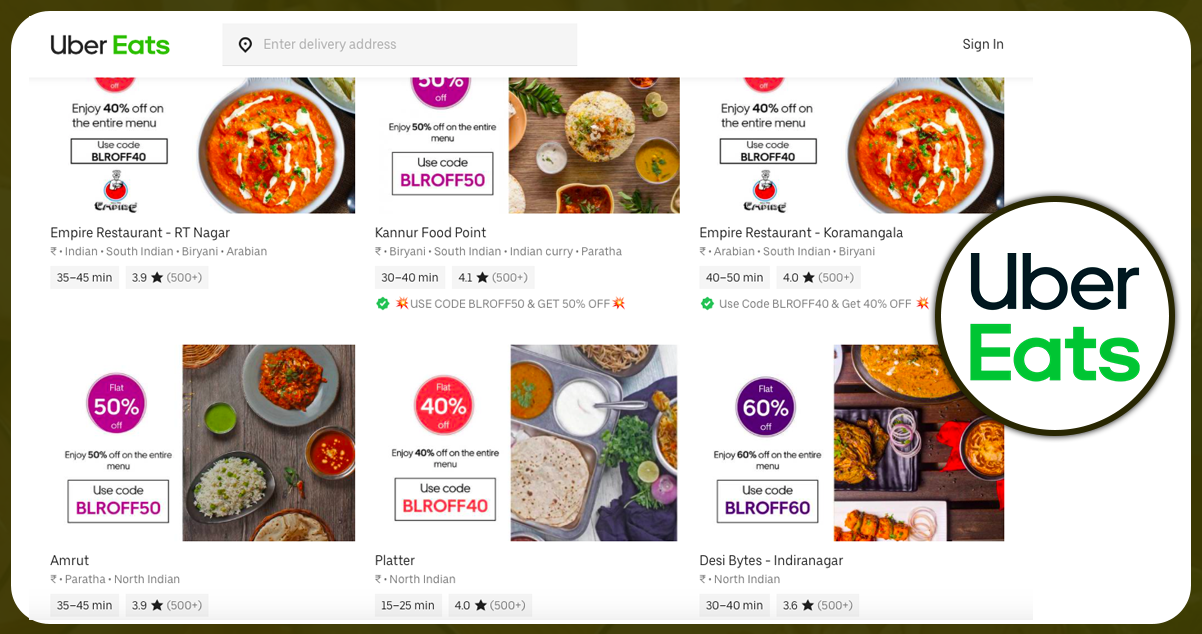Click the firecracker emoji after the 40% OFF promo
The width and height of the screenshot is (1202, 634).
pyautogui.click(x=921, y=302)
